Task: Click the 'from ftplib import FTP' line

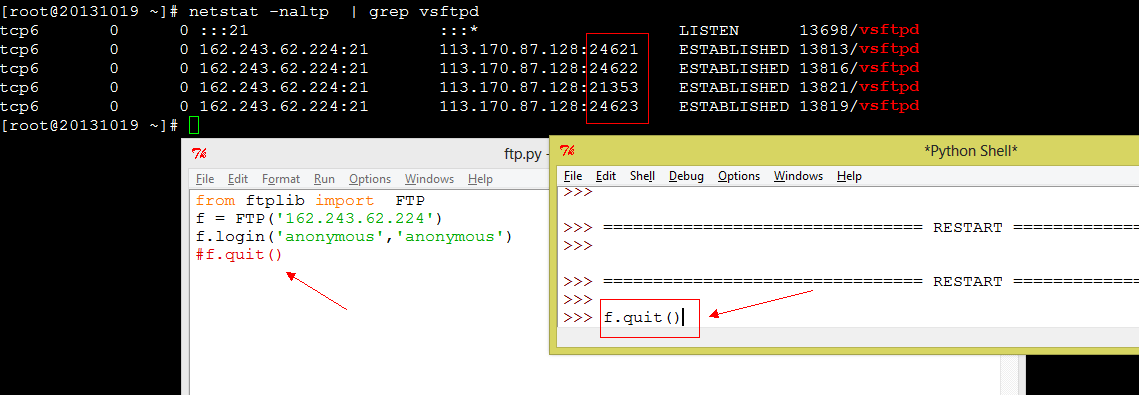Action: click(x=310, y=200)
